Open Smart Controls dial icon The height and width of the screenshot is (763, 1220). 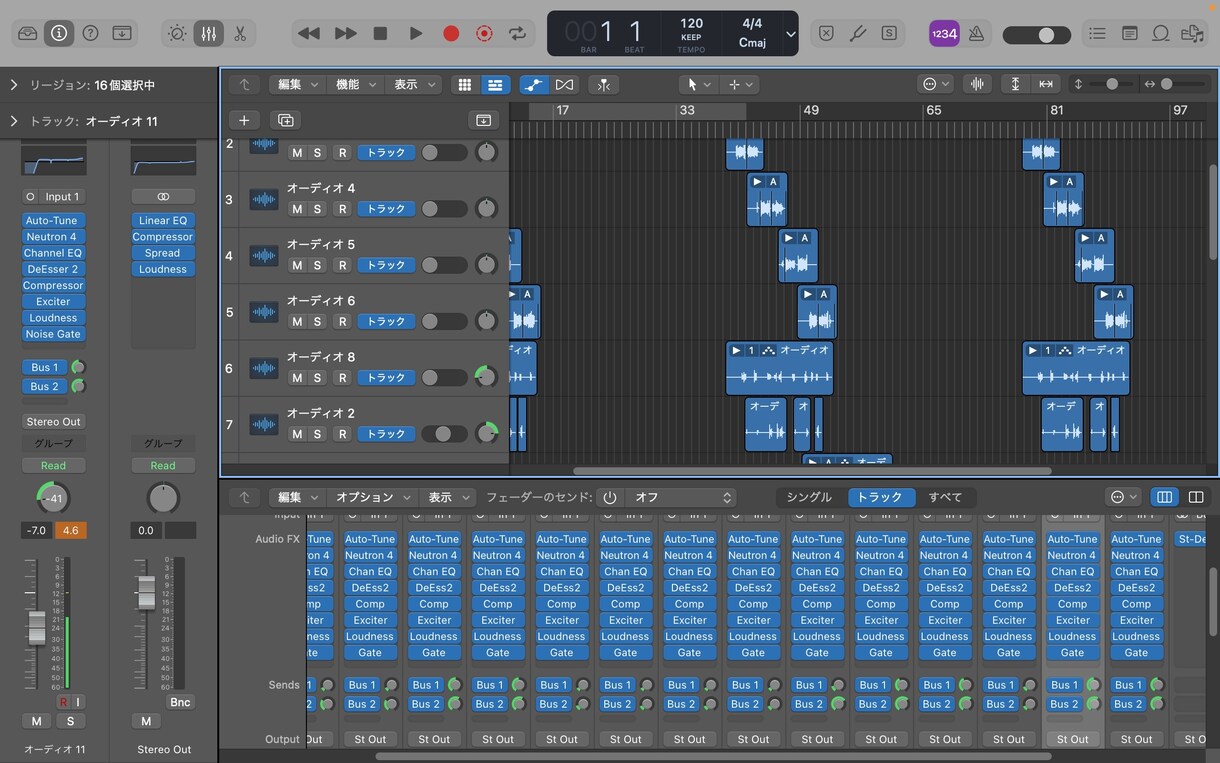pos(177,33)
